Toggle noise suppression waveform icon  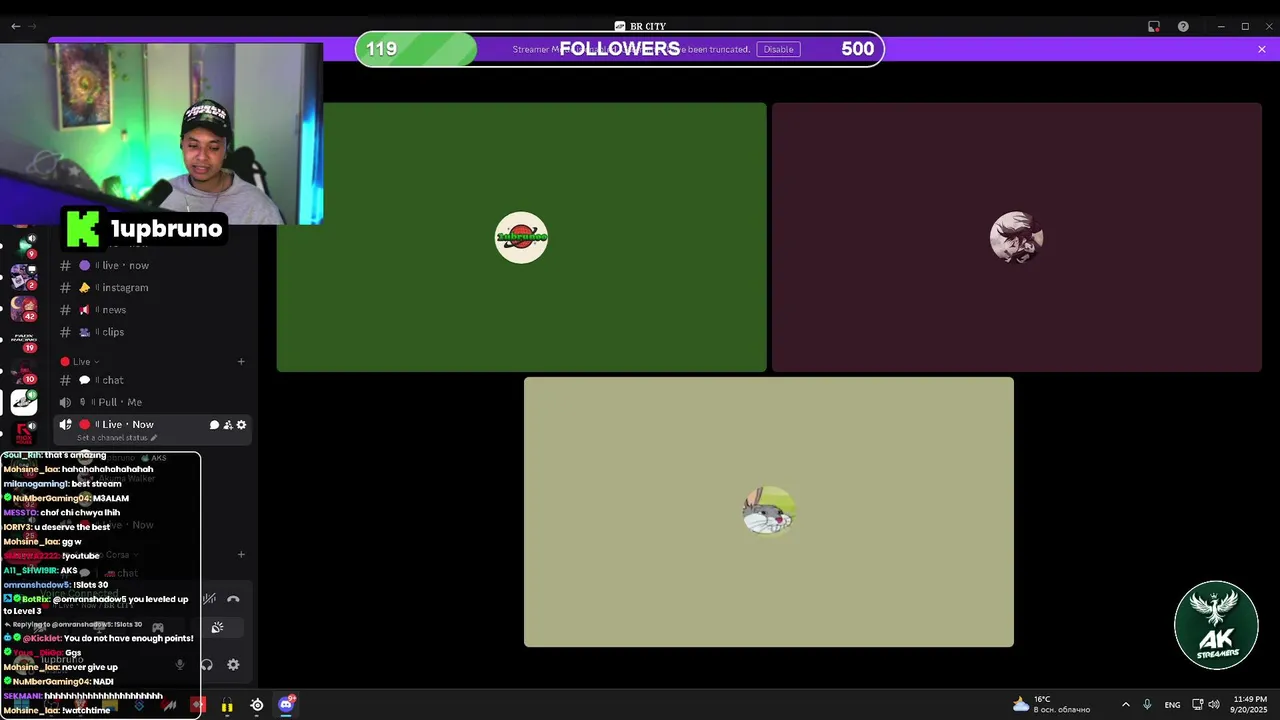click(x=209, y=599)
